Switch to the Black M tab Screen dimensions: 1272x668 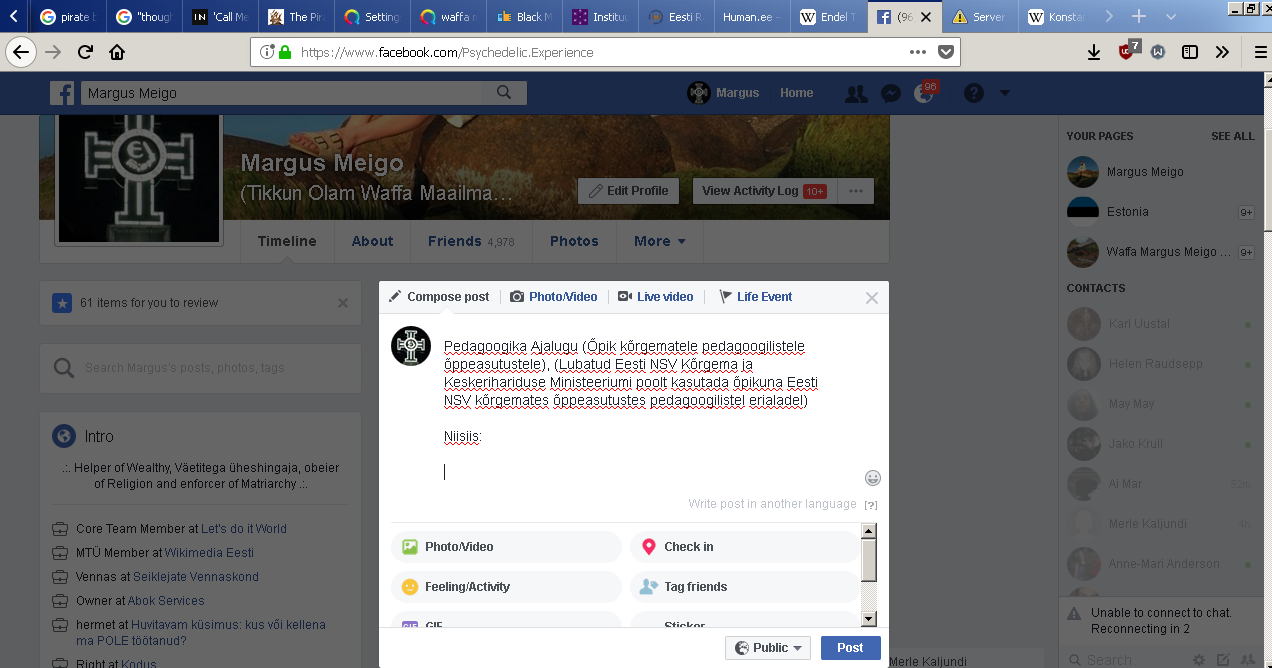(524, 17)
